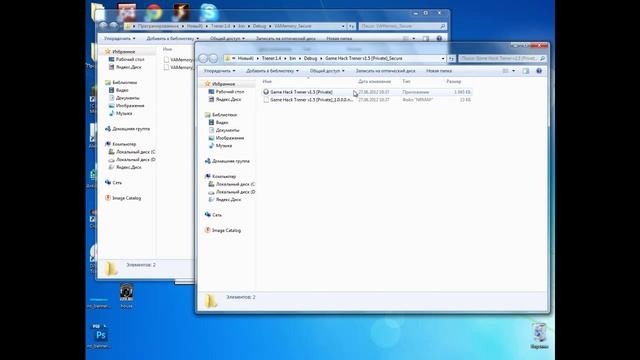Sort by the Имя column in the Game Hack Trener window
This screenshot has width=640, height=360.
coord(267,82)
